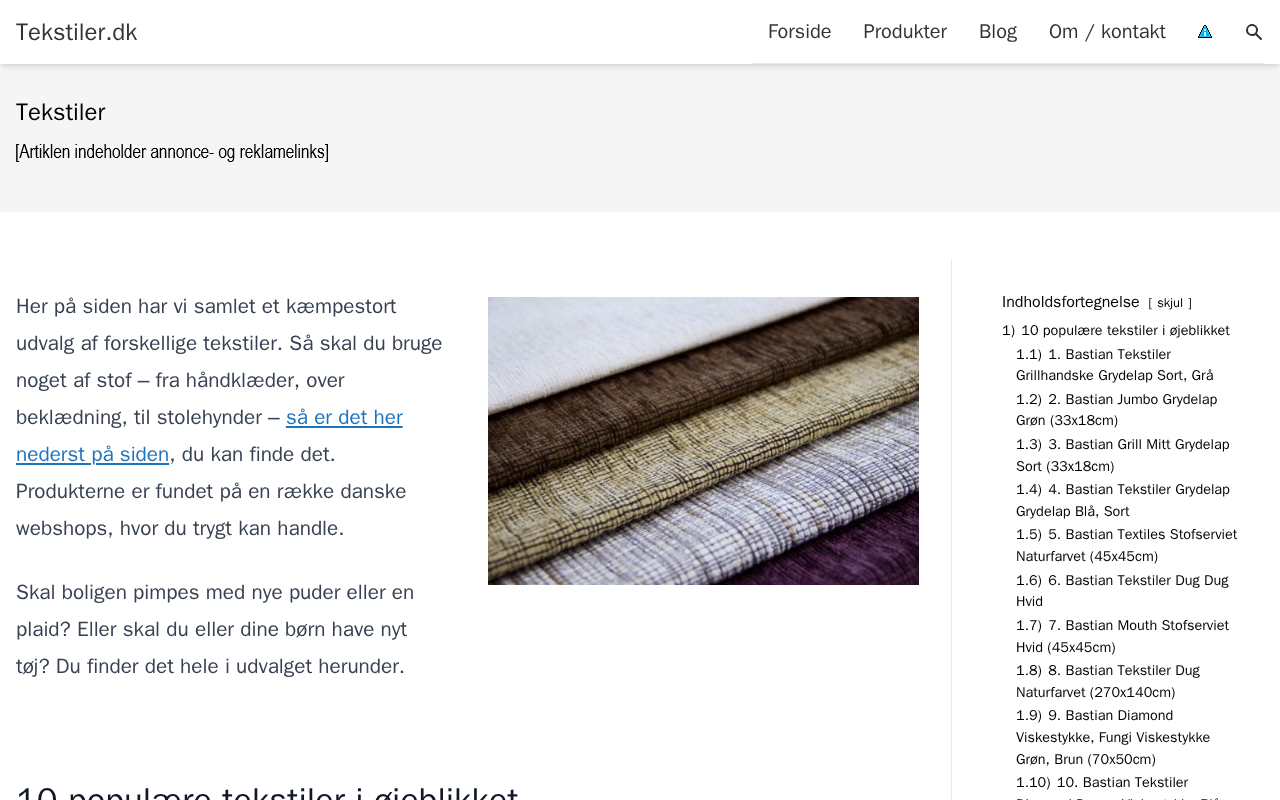1280x800 pixels.
Task: Open Bastian Tekstiler Dug Dug Hvid entry
Action: pos(1122,591)
